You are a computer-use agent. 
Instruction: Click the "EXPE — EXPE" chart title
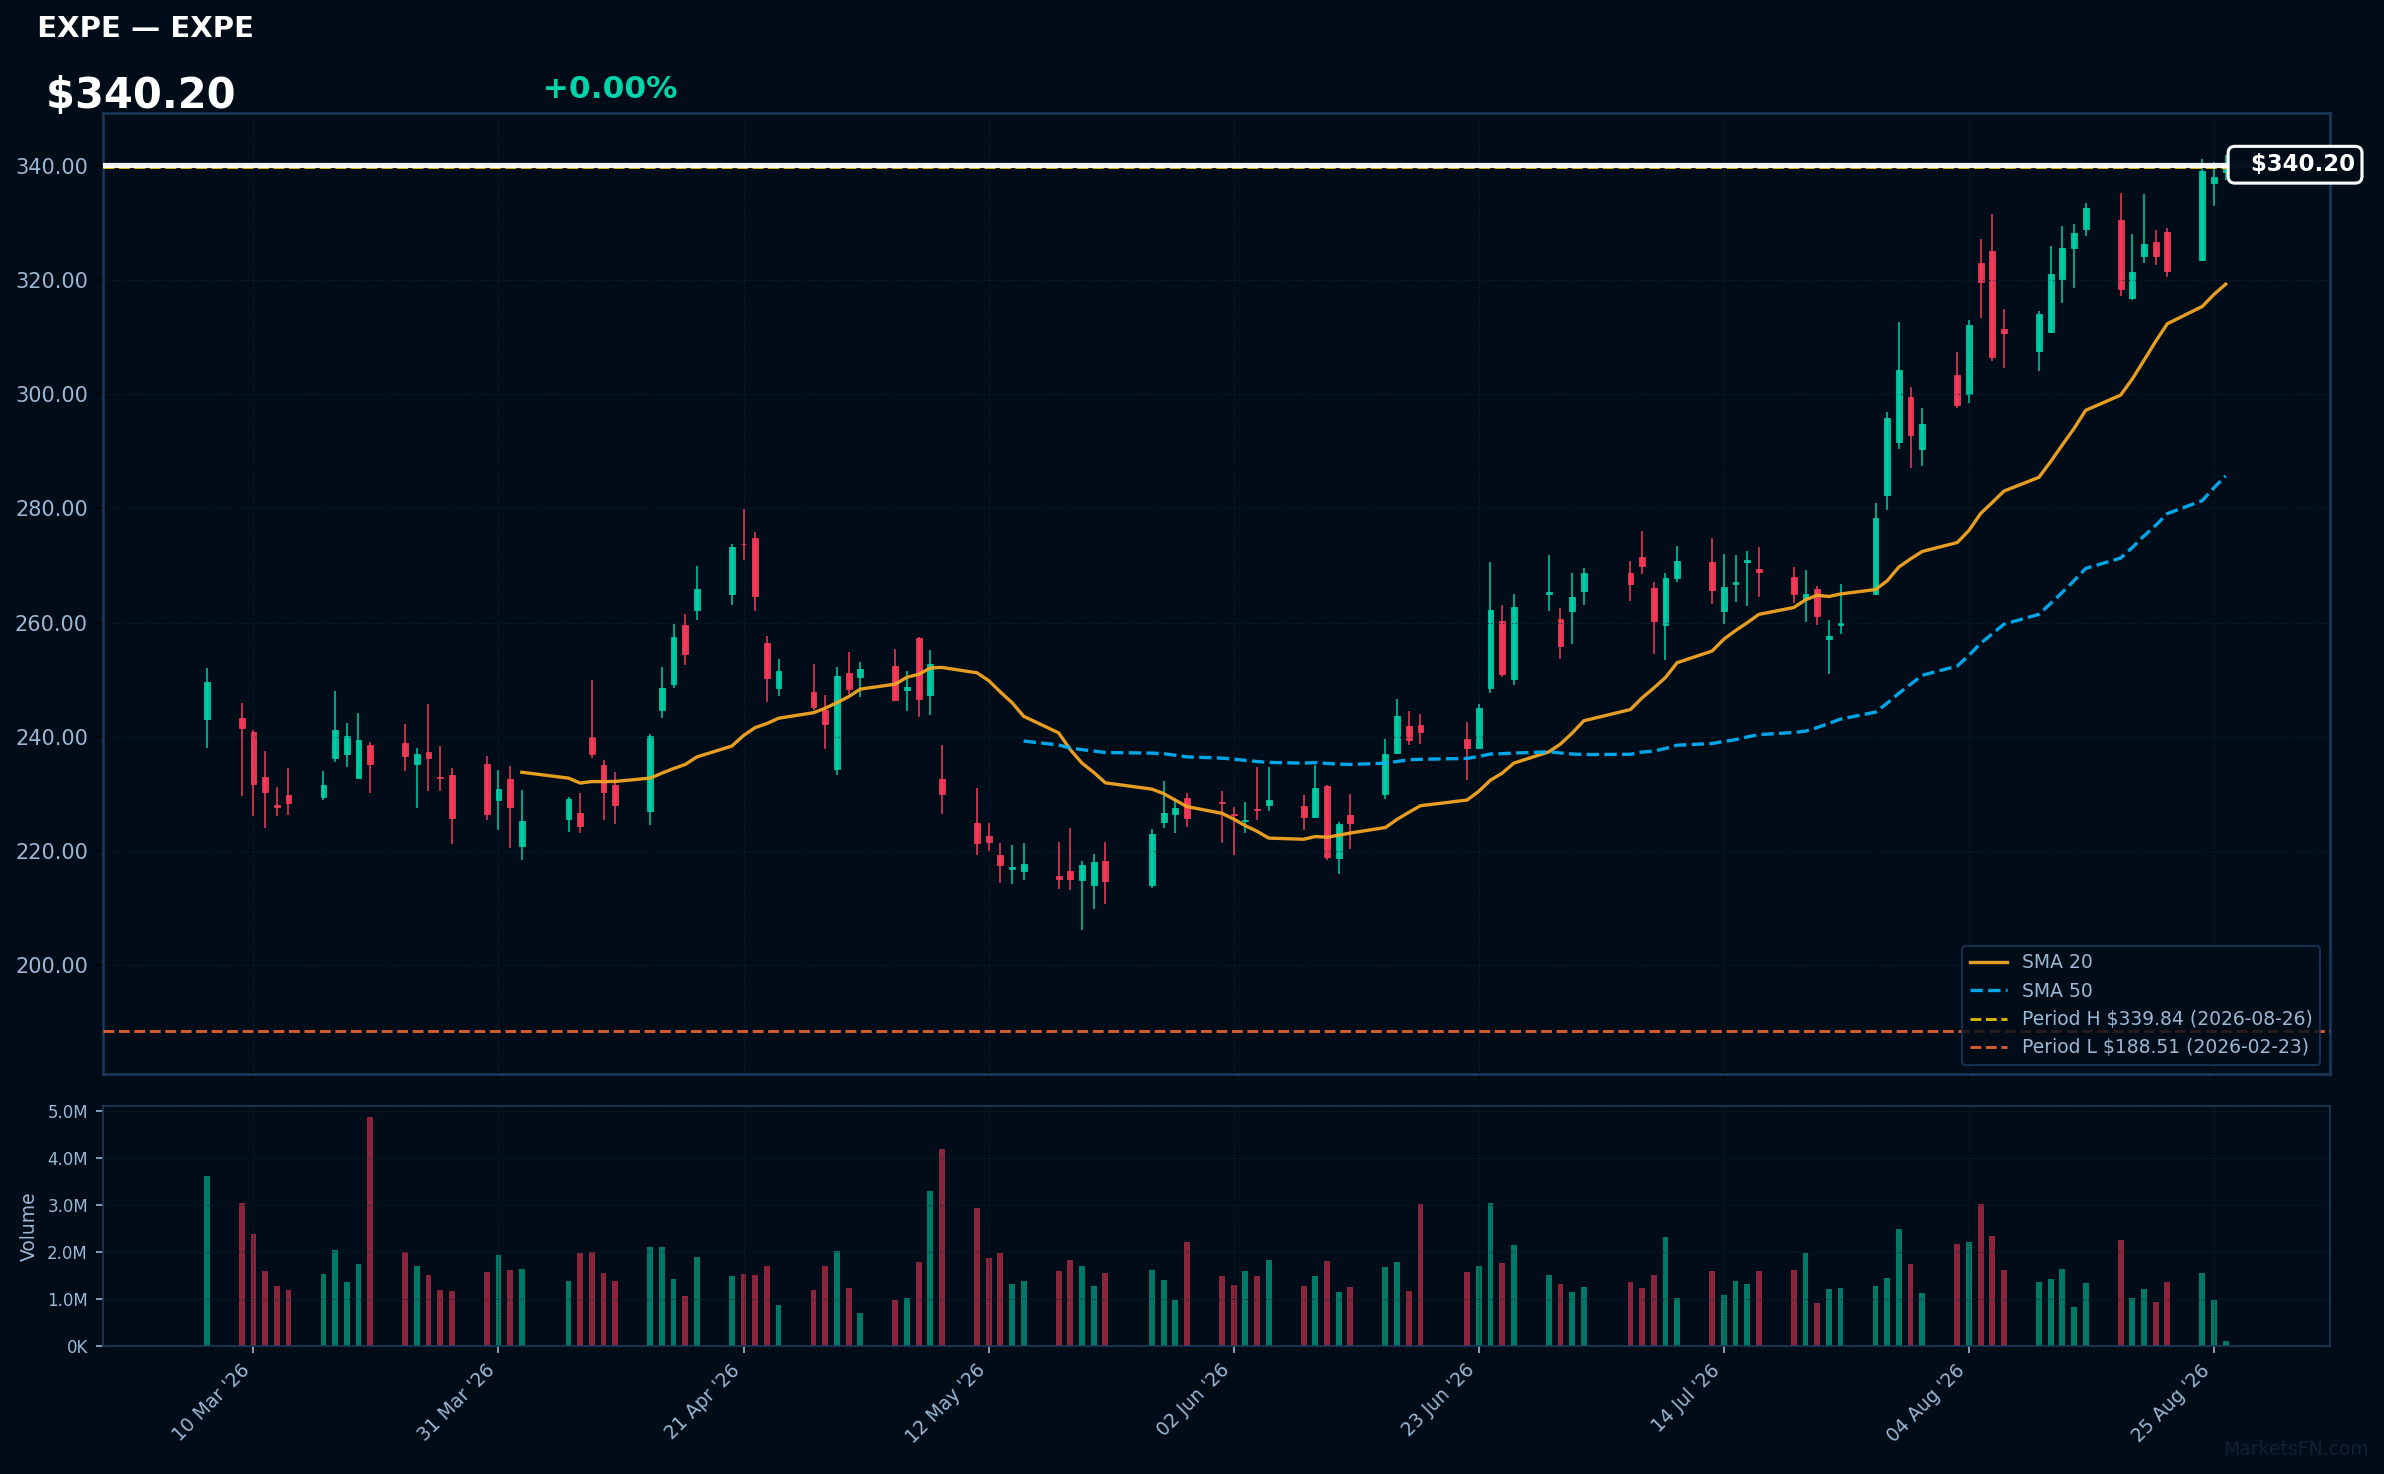point(145,27)
